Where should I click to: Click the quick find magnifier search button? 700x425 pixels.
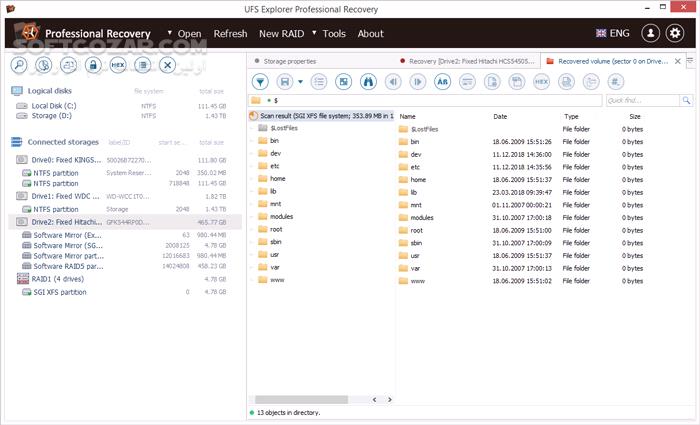pos(686,100)
